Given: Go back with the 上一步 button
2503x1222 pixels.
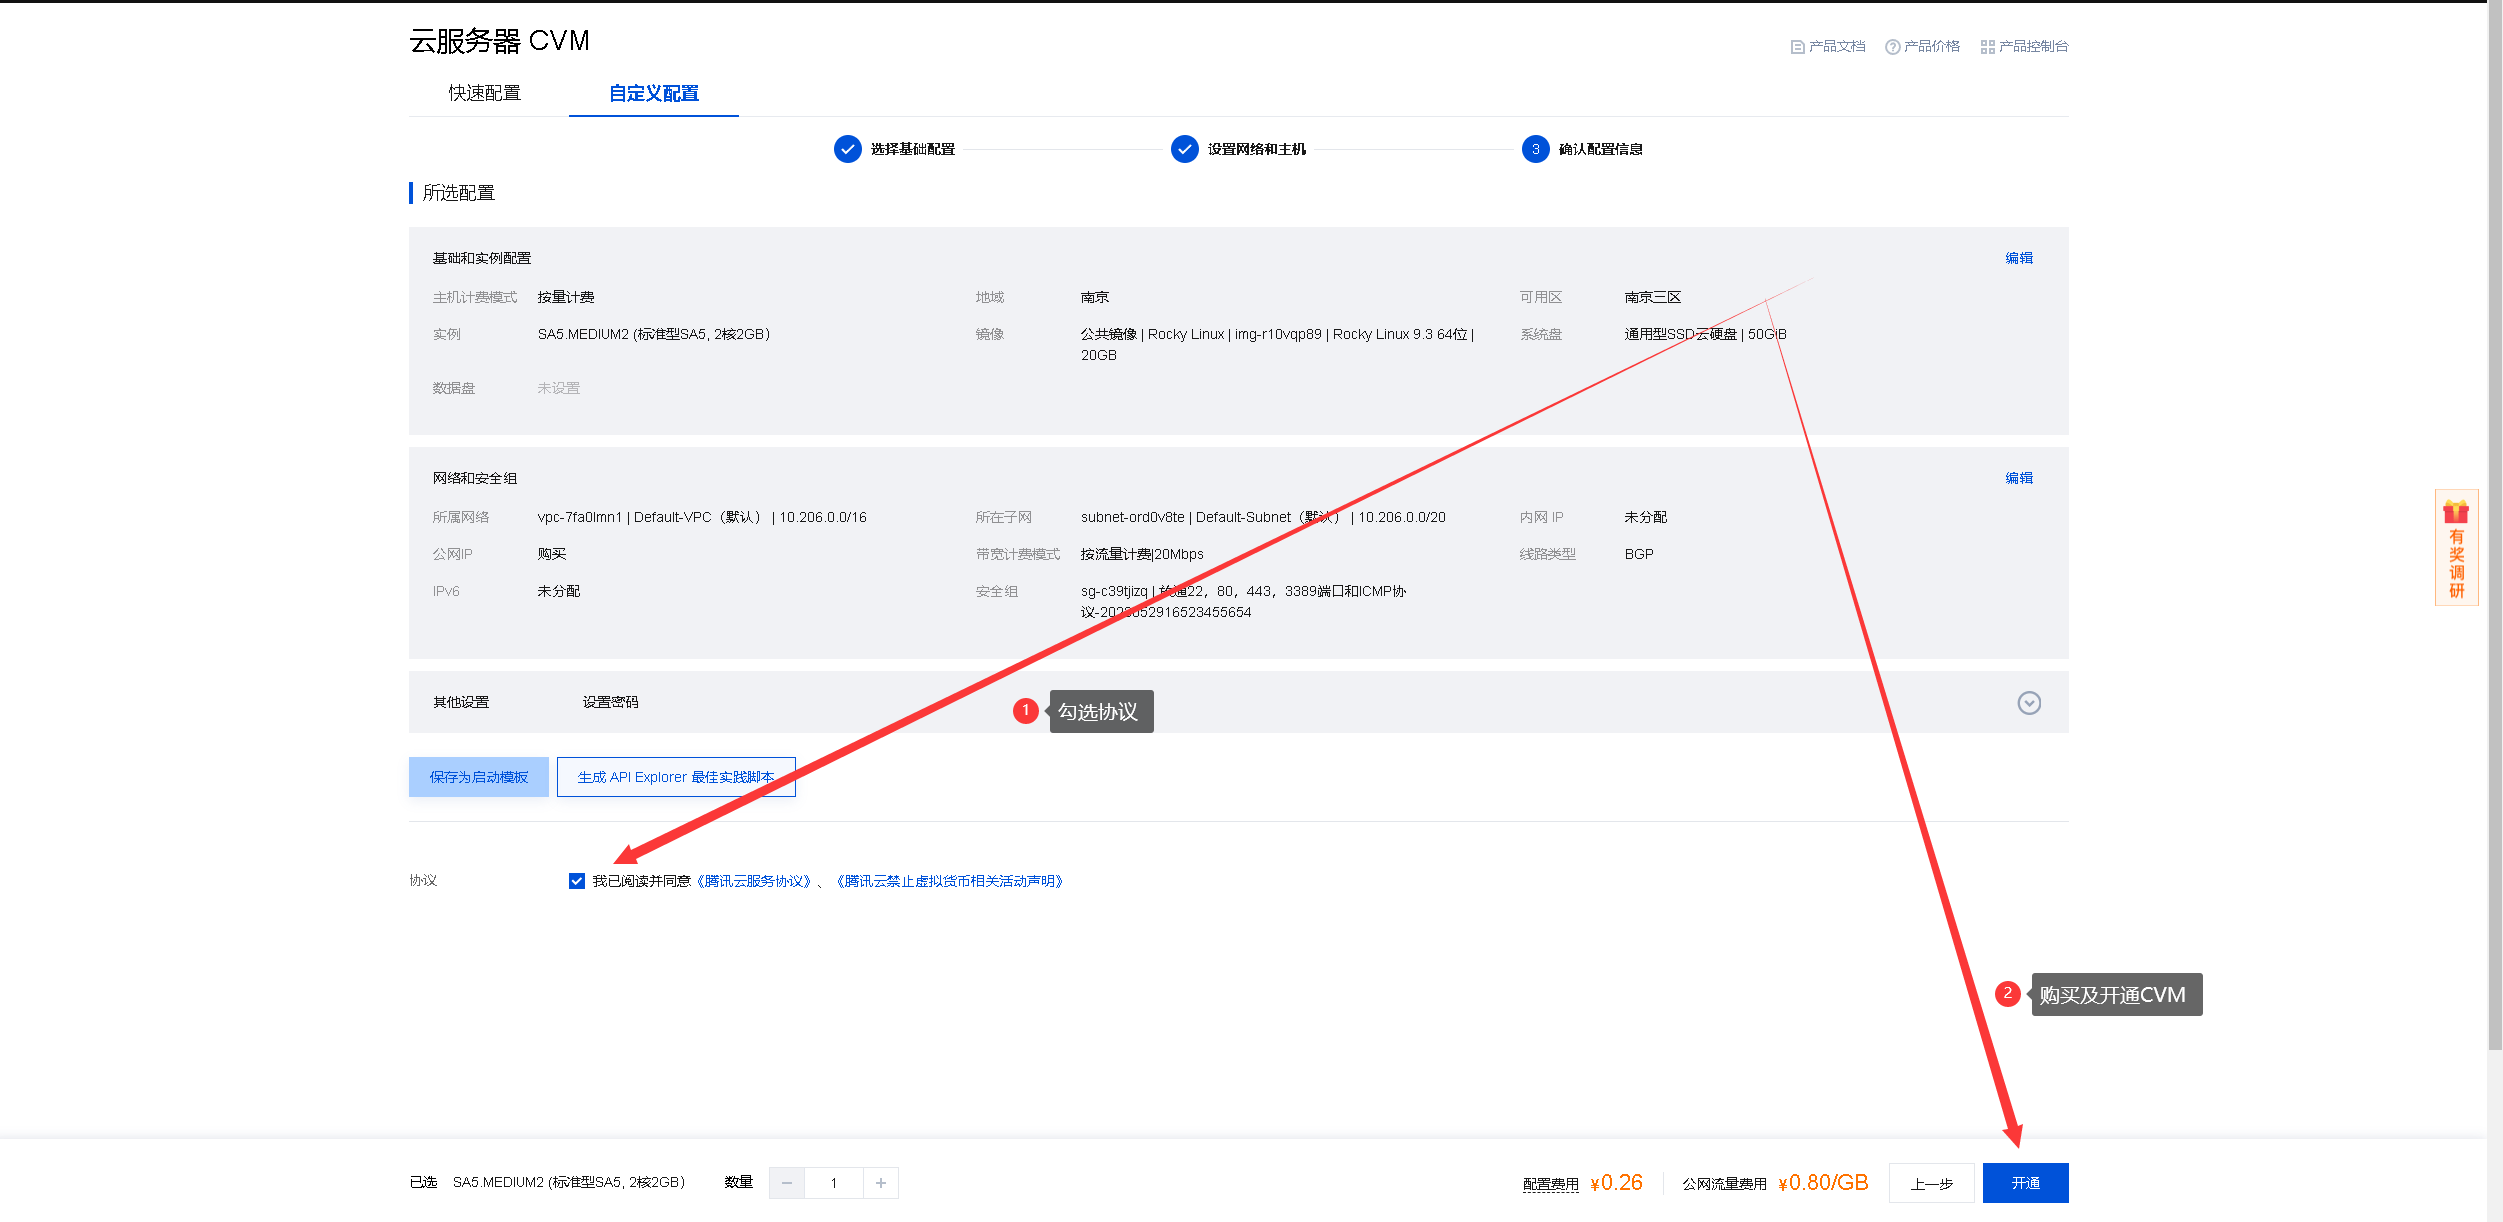Looking at the screenshot, I should point(1931,1183).
